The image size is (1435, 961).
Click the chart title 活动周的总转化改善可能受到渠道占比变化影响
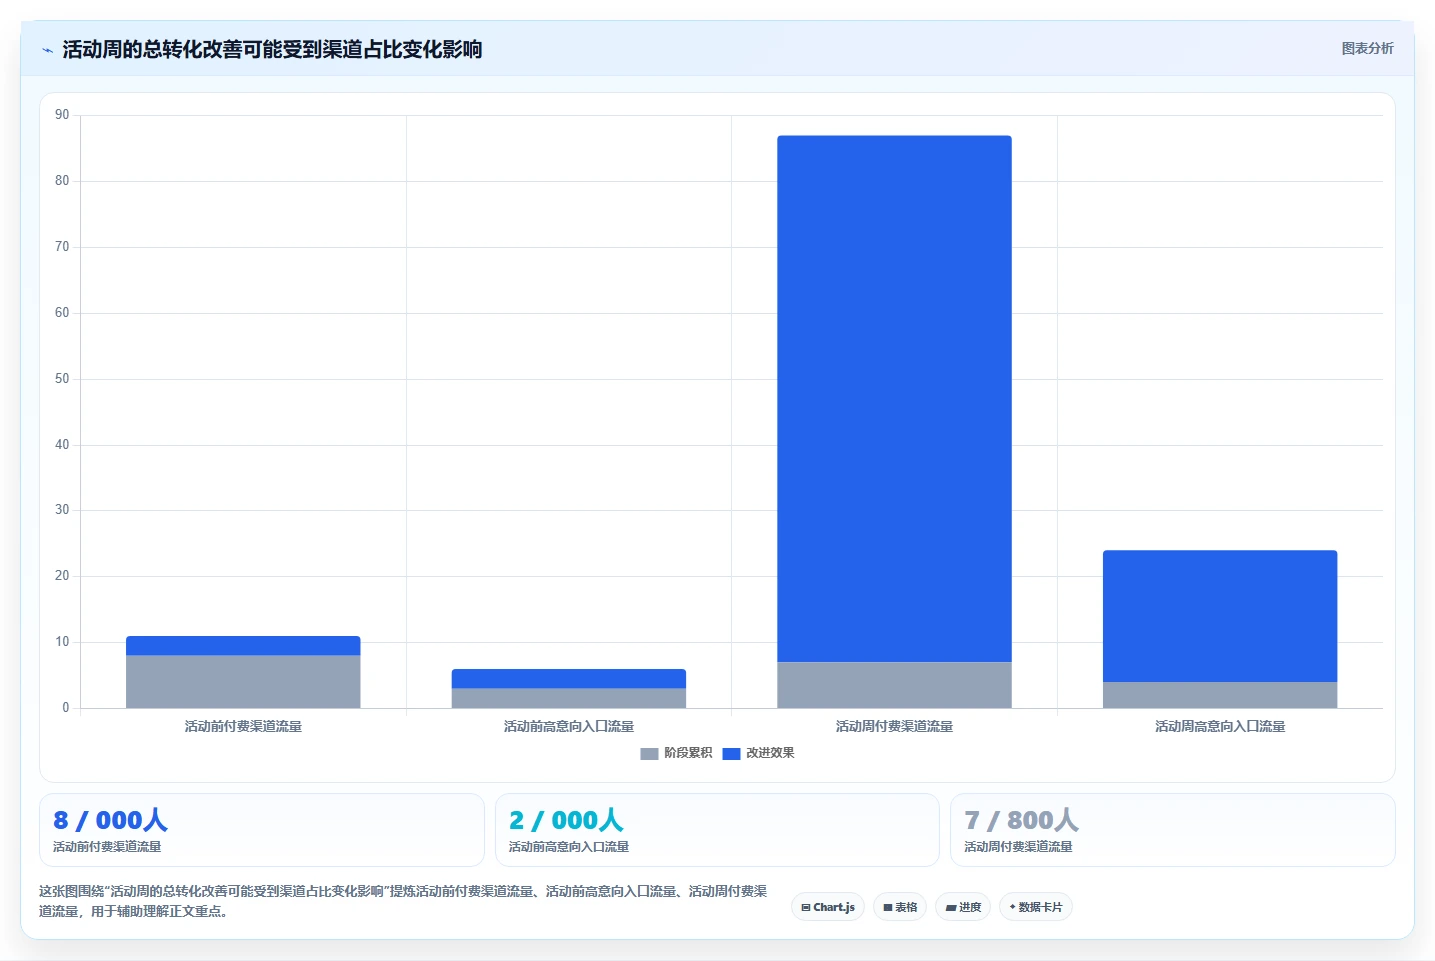coord(272,49)
